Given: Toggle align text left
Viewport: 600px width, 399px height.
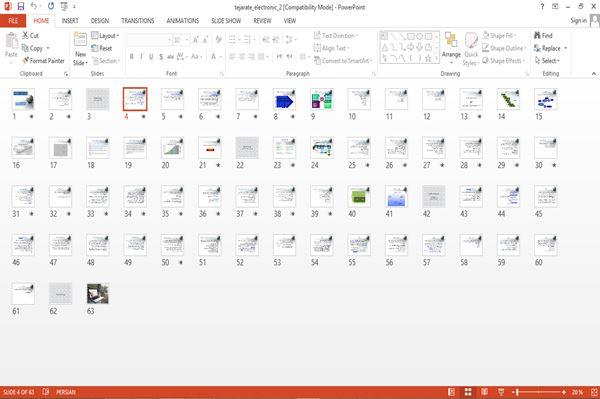Looking at the screenshot, I should (x=232, y=57).
